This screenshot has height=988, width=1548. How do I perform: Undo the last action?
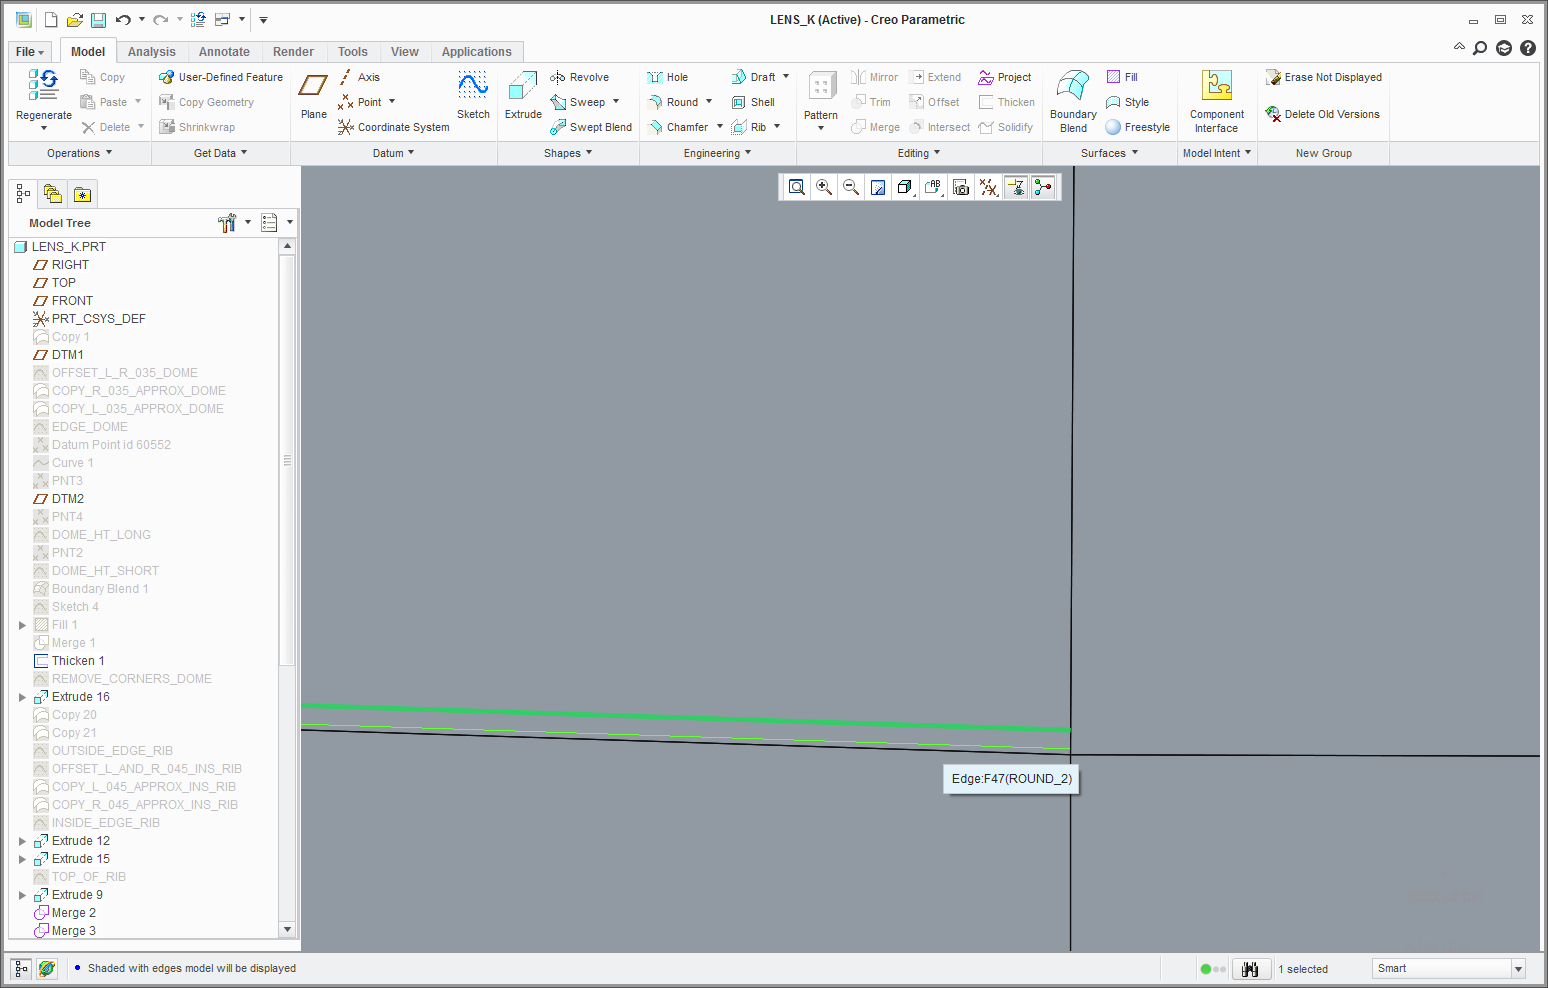tap(123, 20)
